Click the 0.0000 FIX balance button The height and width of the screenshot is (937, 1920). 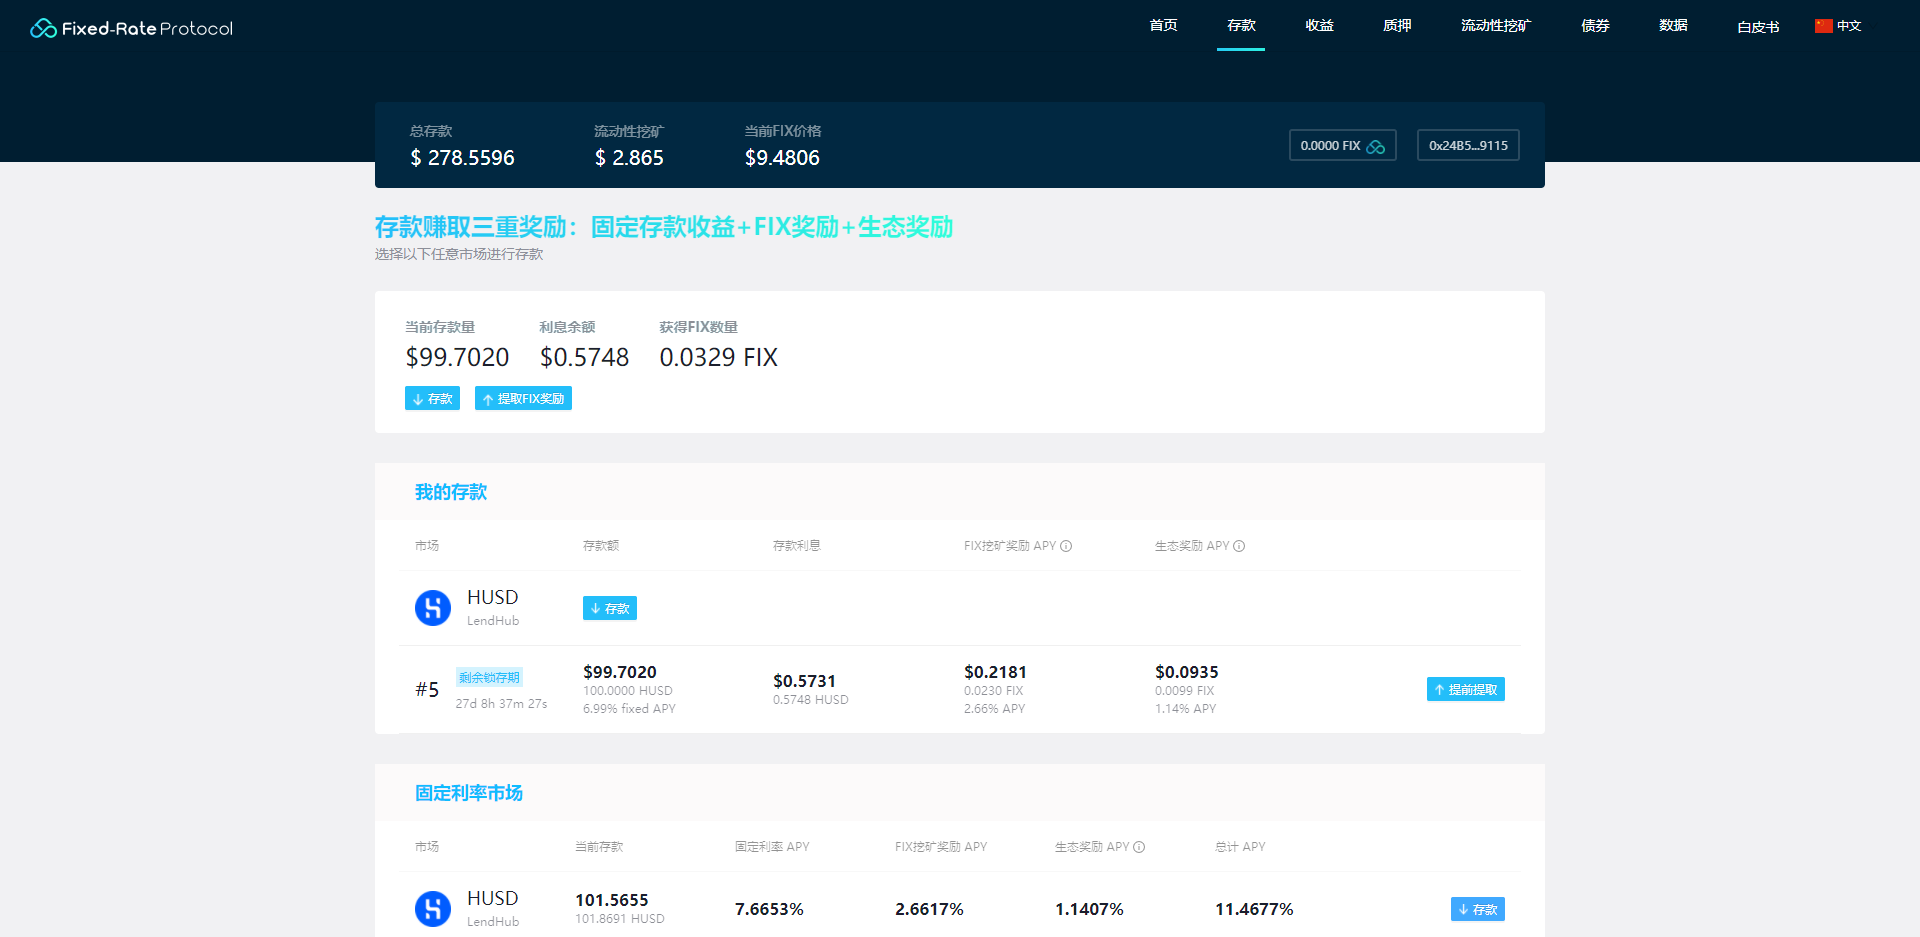point(1342,145)
